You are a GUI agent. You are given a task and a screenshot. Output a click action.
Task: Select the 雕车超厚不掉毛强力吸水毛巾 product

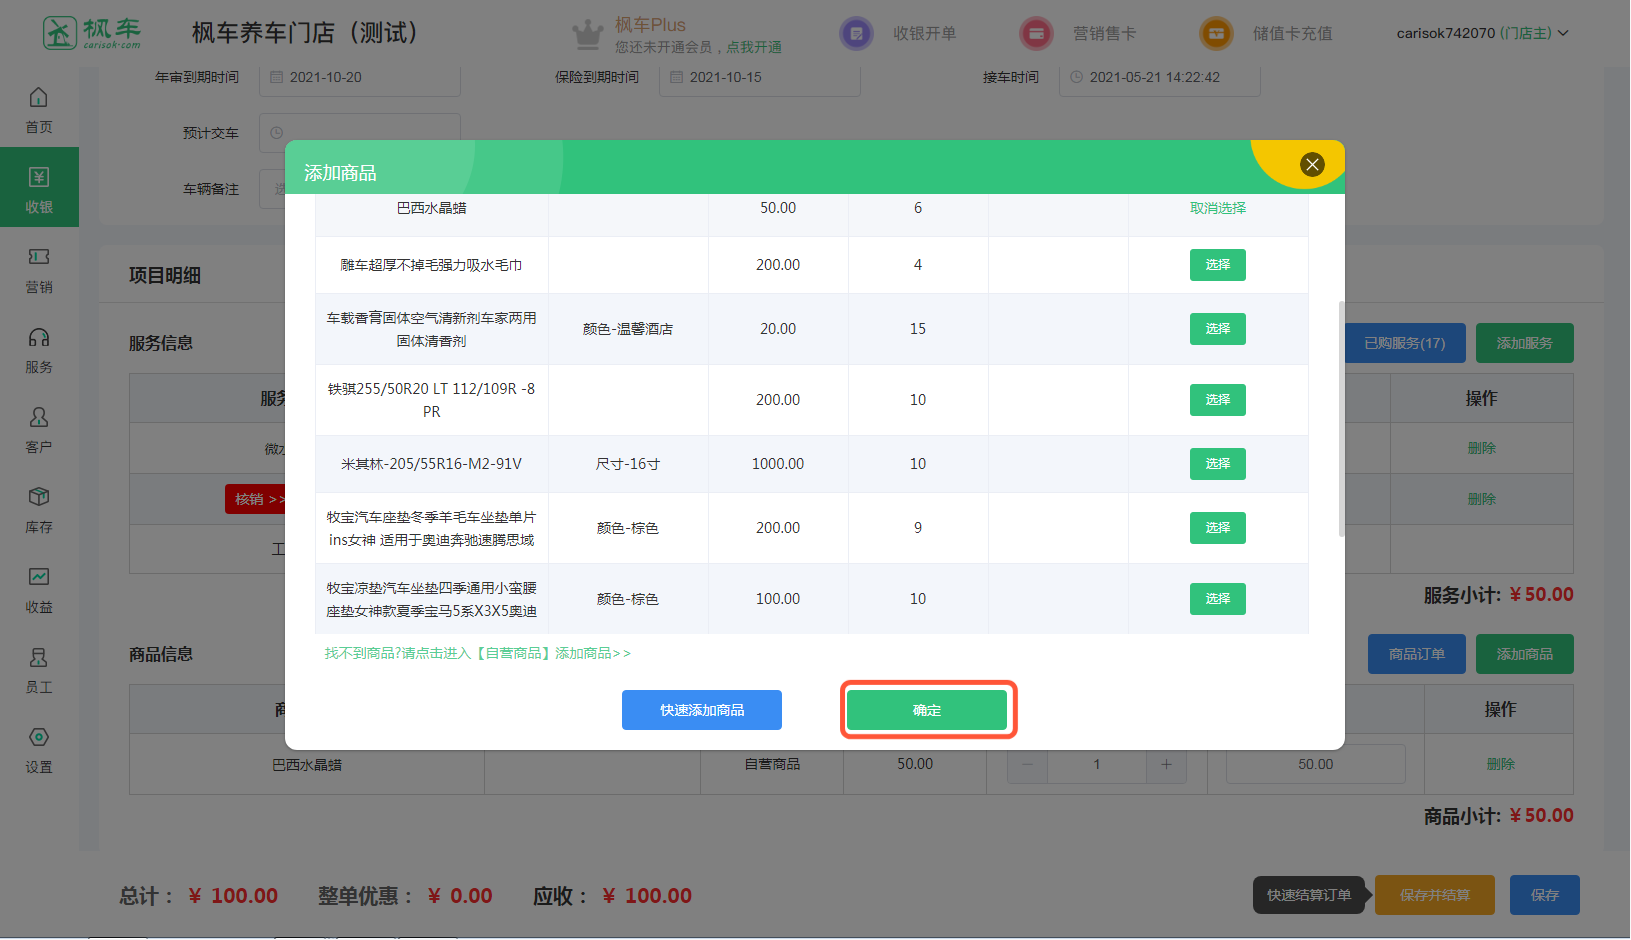1217,265
